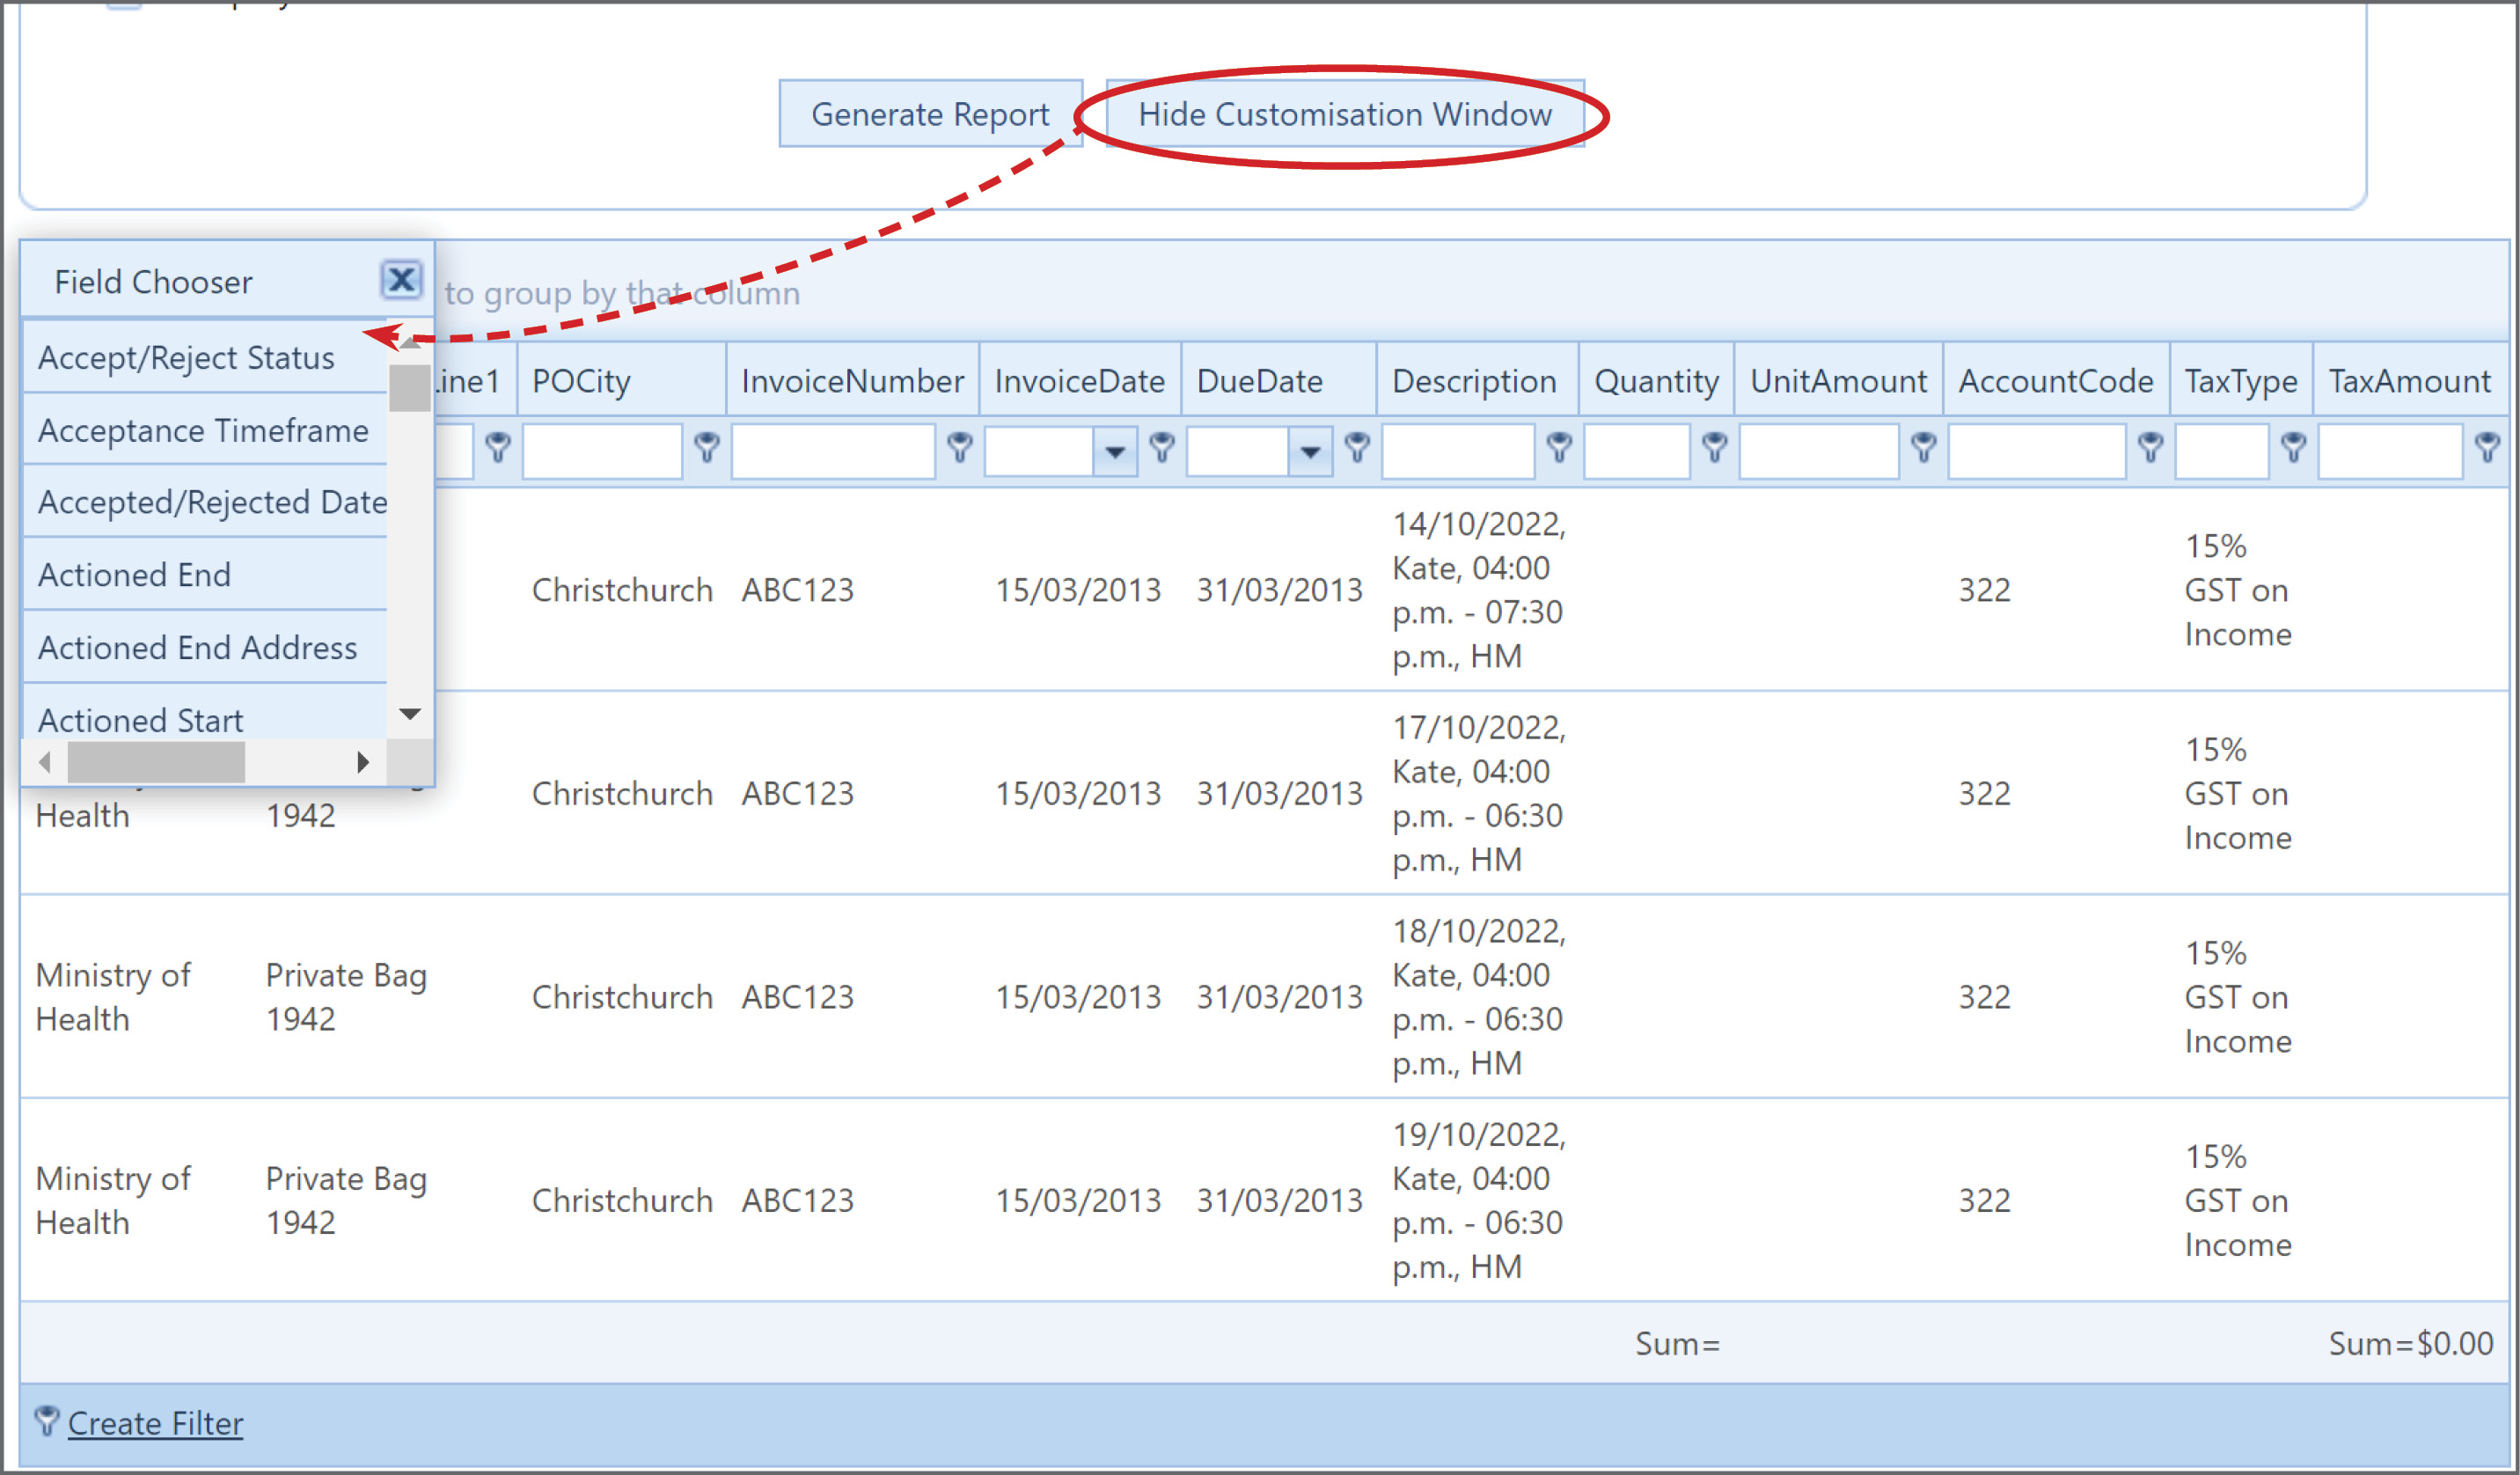2520x1475 pixels.
Task: Select Acceptance Timeframe field in chooser
Action: [x=205, y=430]
